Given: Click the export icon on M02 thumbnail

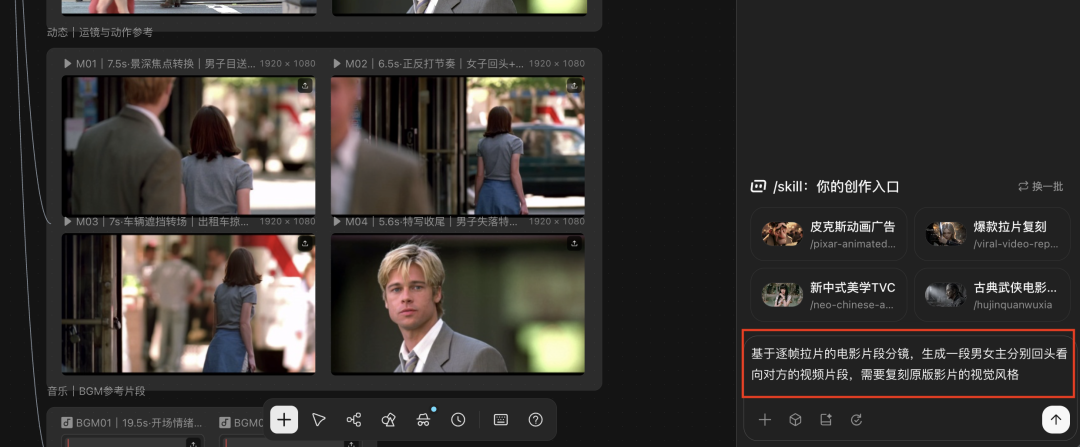Looking at the screenshot, I should pos(574,85).
